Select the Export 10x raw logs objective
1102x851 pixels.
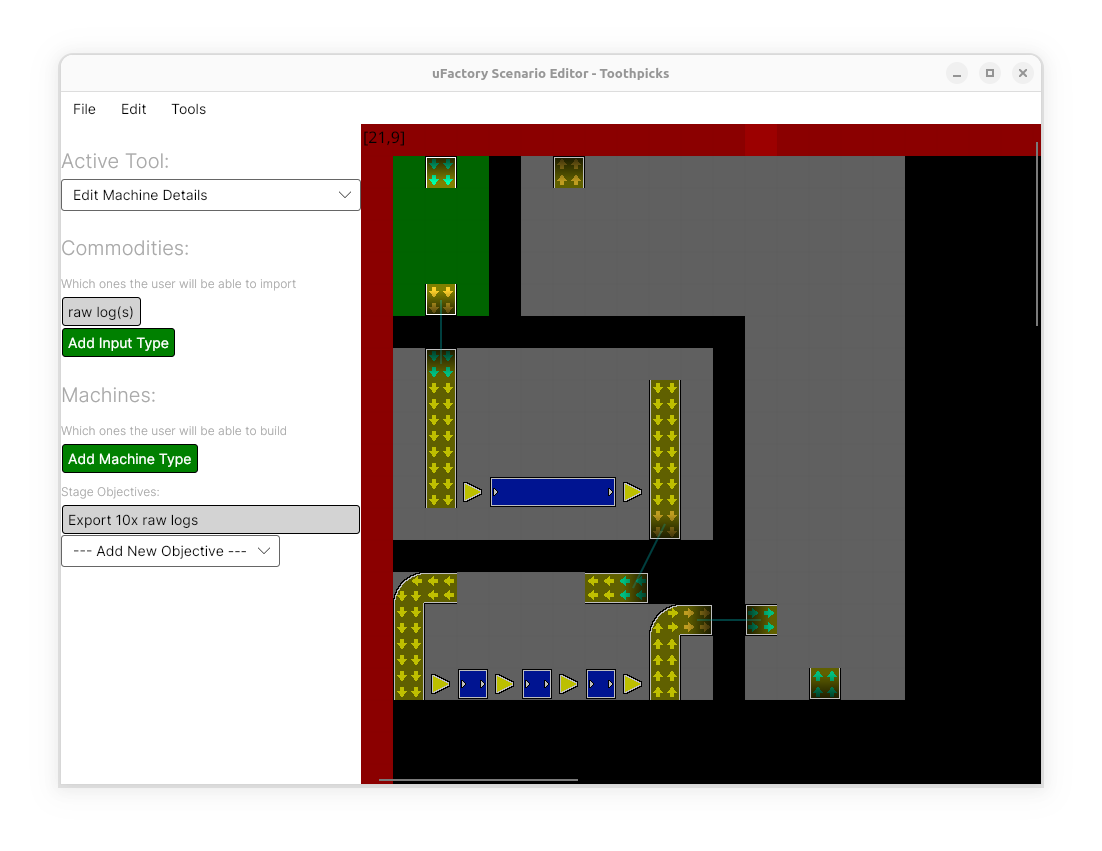(211, 519)
